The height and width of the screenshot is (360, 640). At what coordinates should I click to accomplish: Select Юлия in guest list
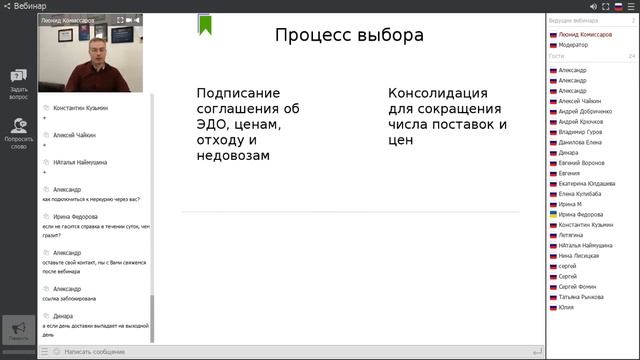pyautogui.click(x=566, y=307)
